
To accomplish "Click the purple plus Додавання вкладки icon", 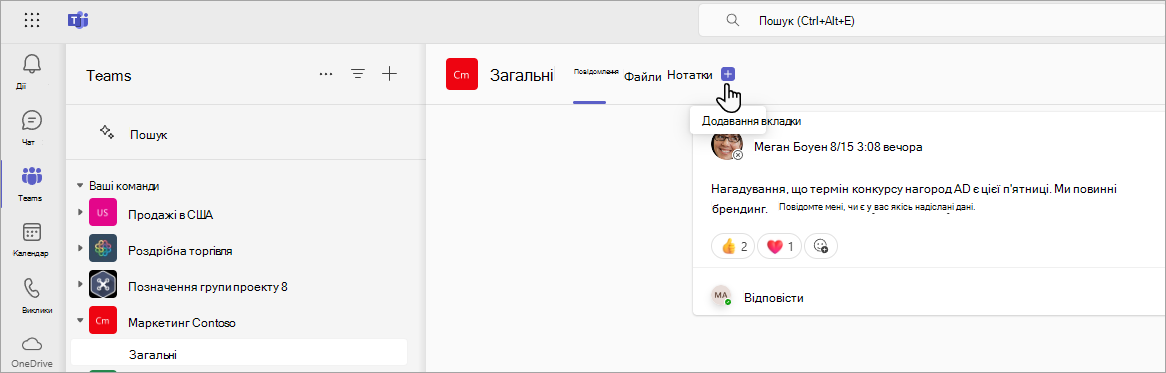I will tap(728, 74).
